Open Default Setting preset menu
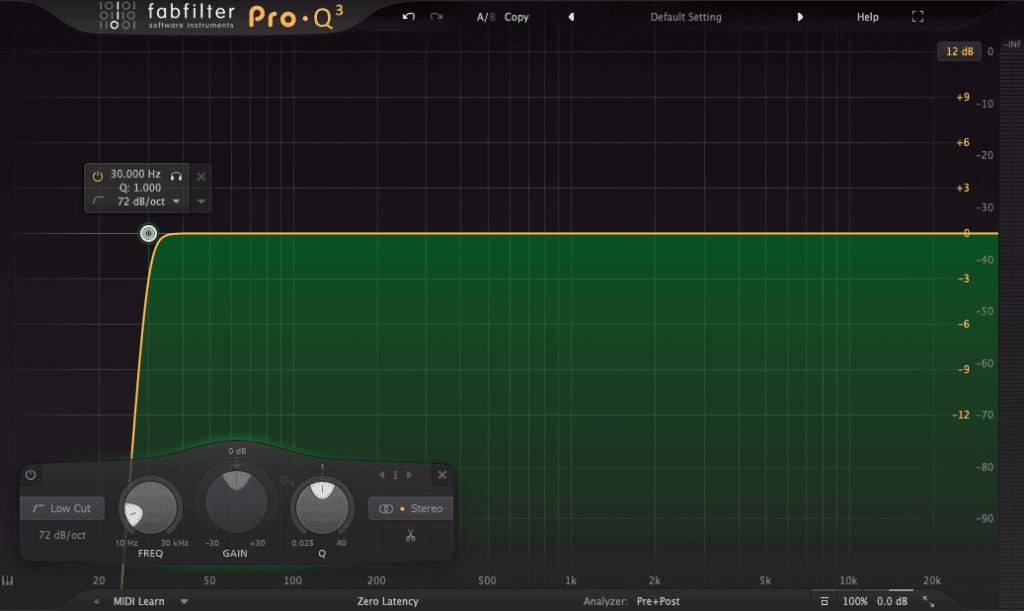This screenshot has height=611, width=1024. (x=686, y=17)
